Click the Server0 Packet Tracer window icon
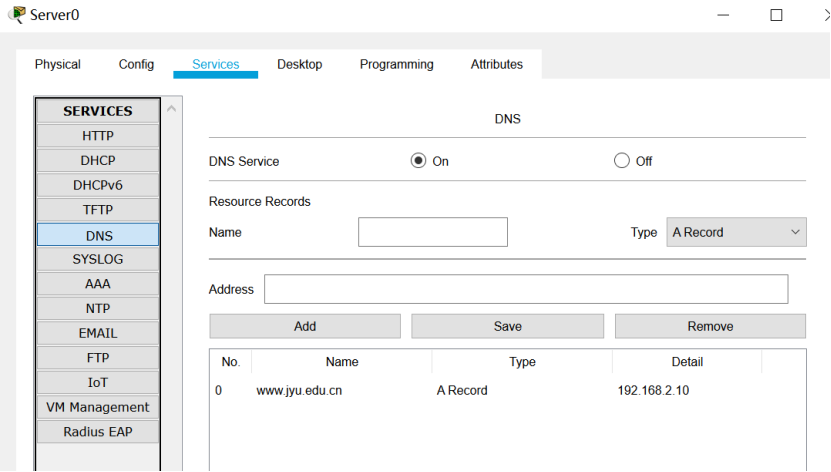Image resolution: width=831 pixels, height=472 pixels. pyautogui.click(x=17, y=14)
